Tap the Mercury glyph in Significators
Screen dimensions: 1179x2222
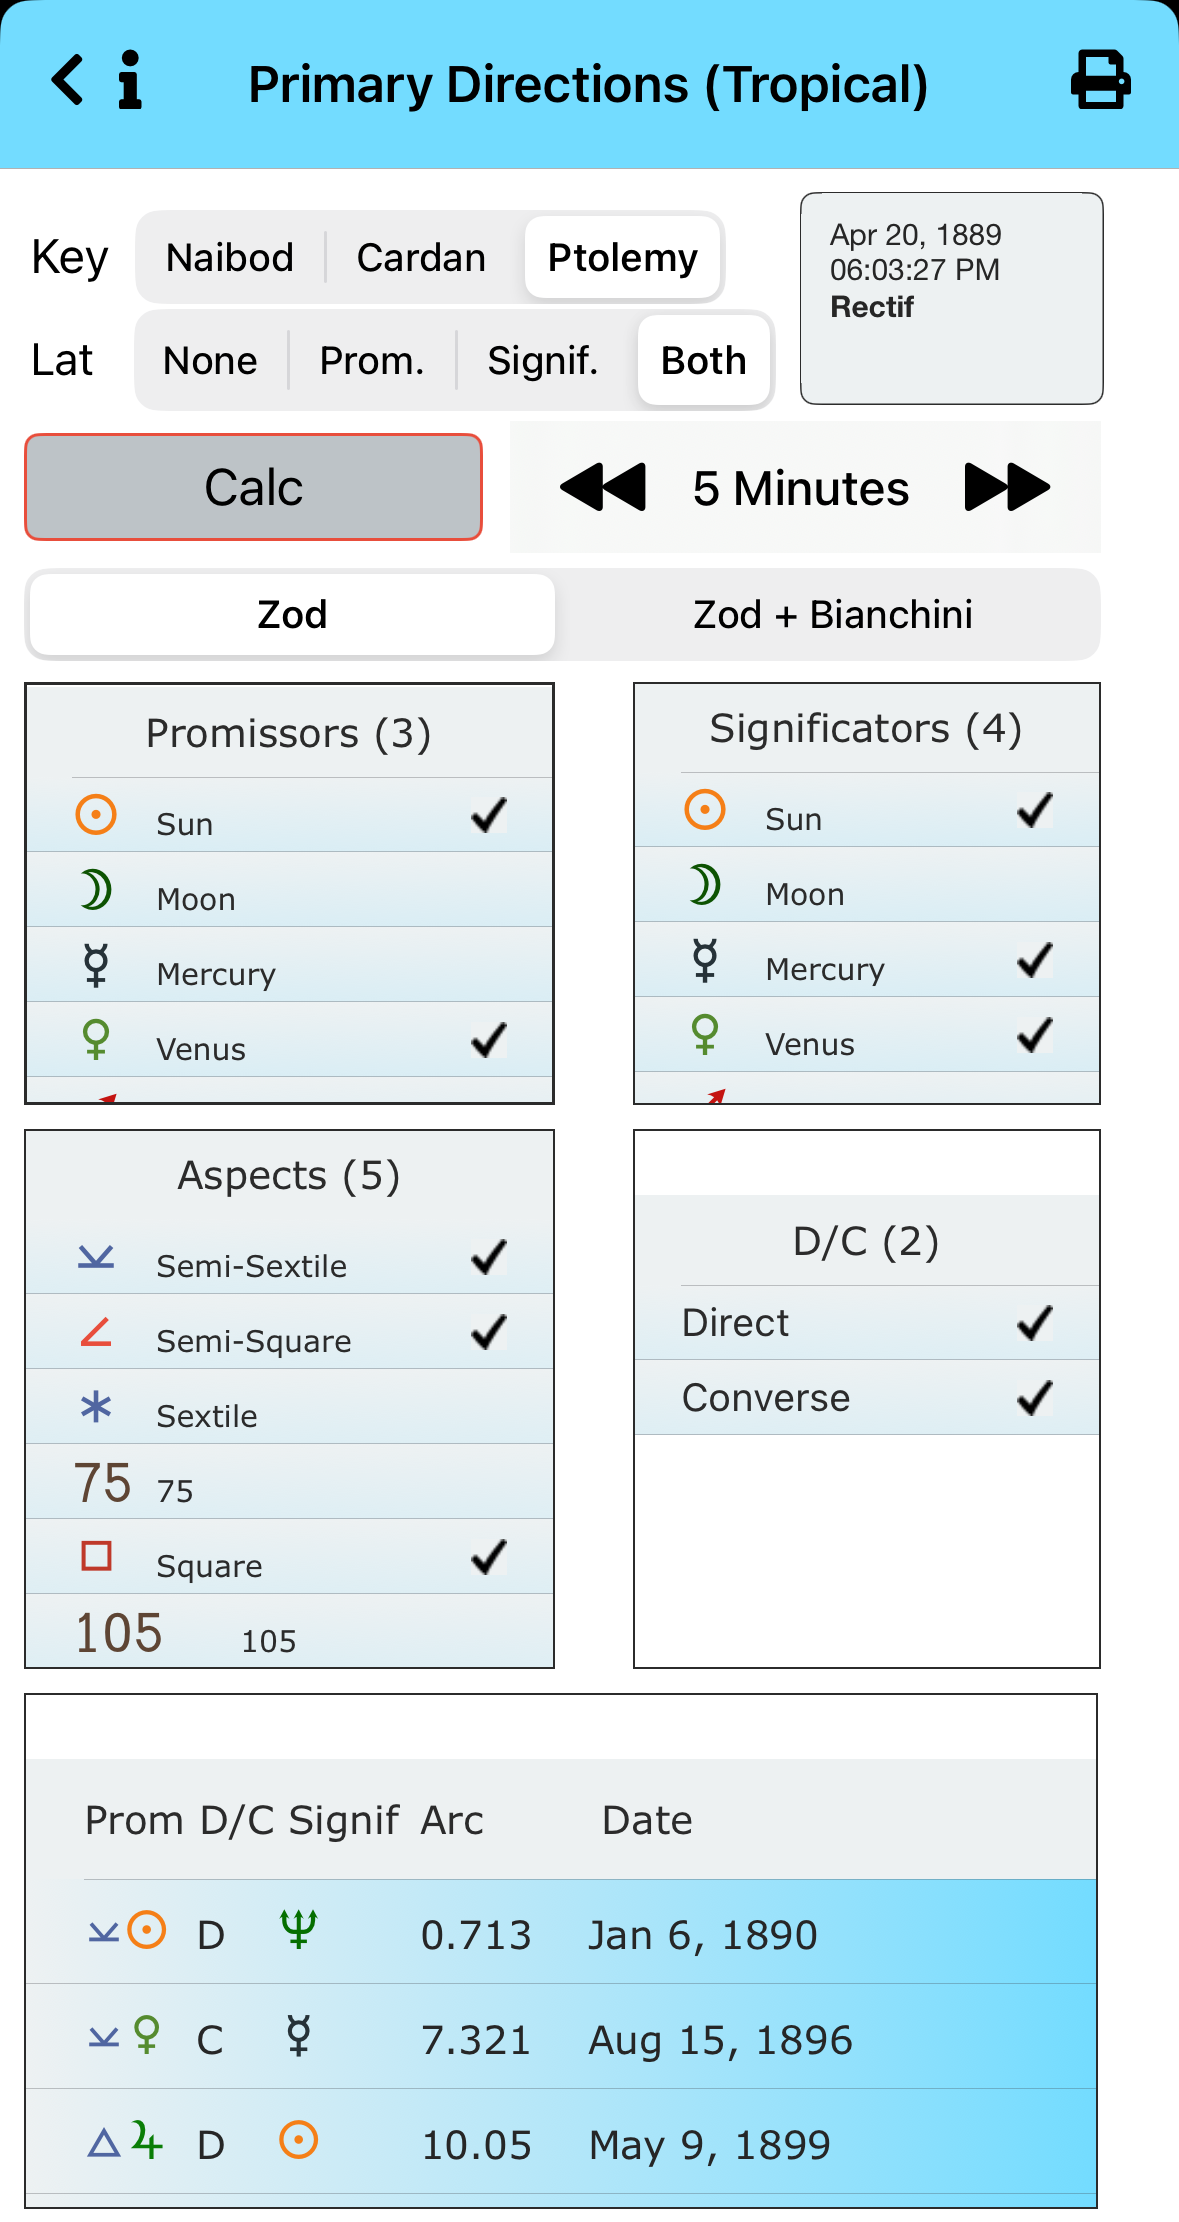coord(705,960)
